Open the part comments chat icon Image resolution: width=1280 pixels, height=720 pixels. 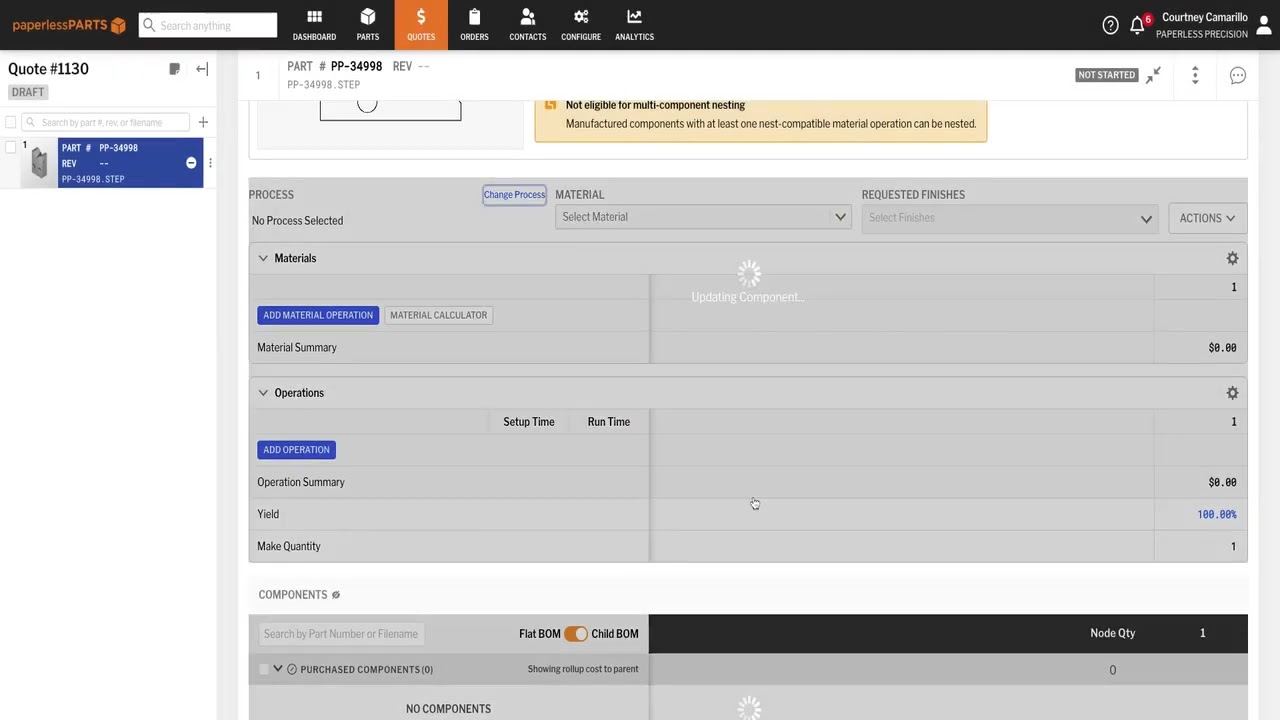pyautogui.click(x=1237, y=76)
